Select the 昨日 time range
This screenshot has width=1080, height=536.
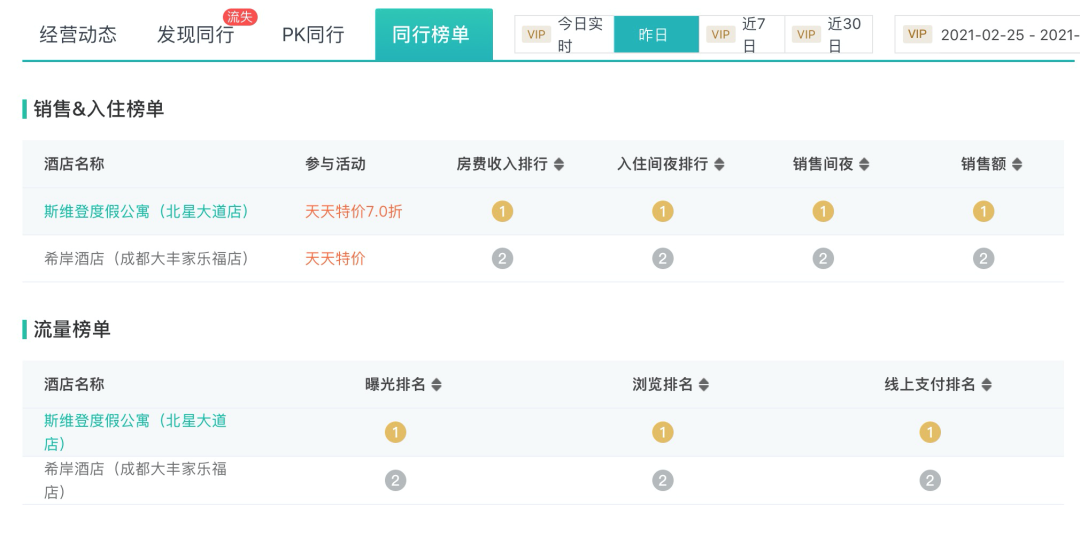tap(654, 35)
